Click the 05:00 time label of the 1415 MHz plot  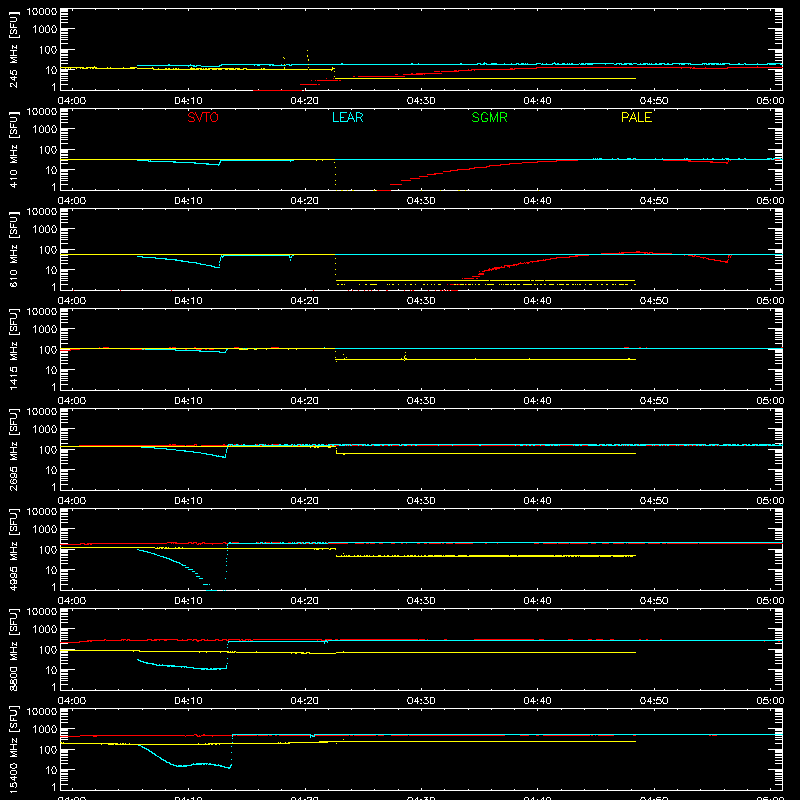coord(770,401)
